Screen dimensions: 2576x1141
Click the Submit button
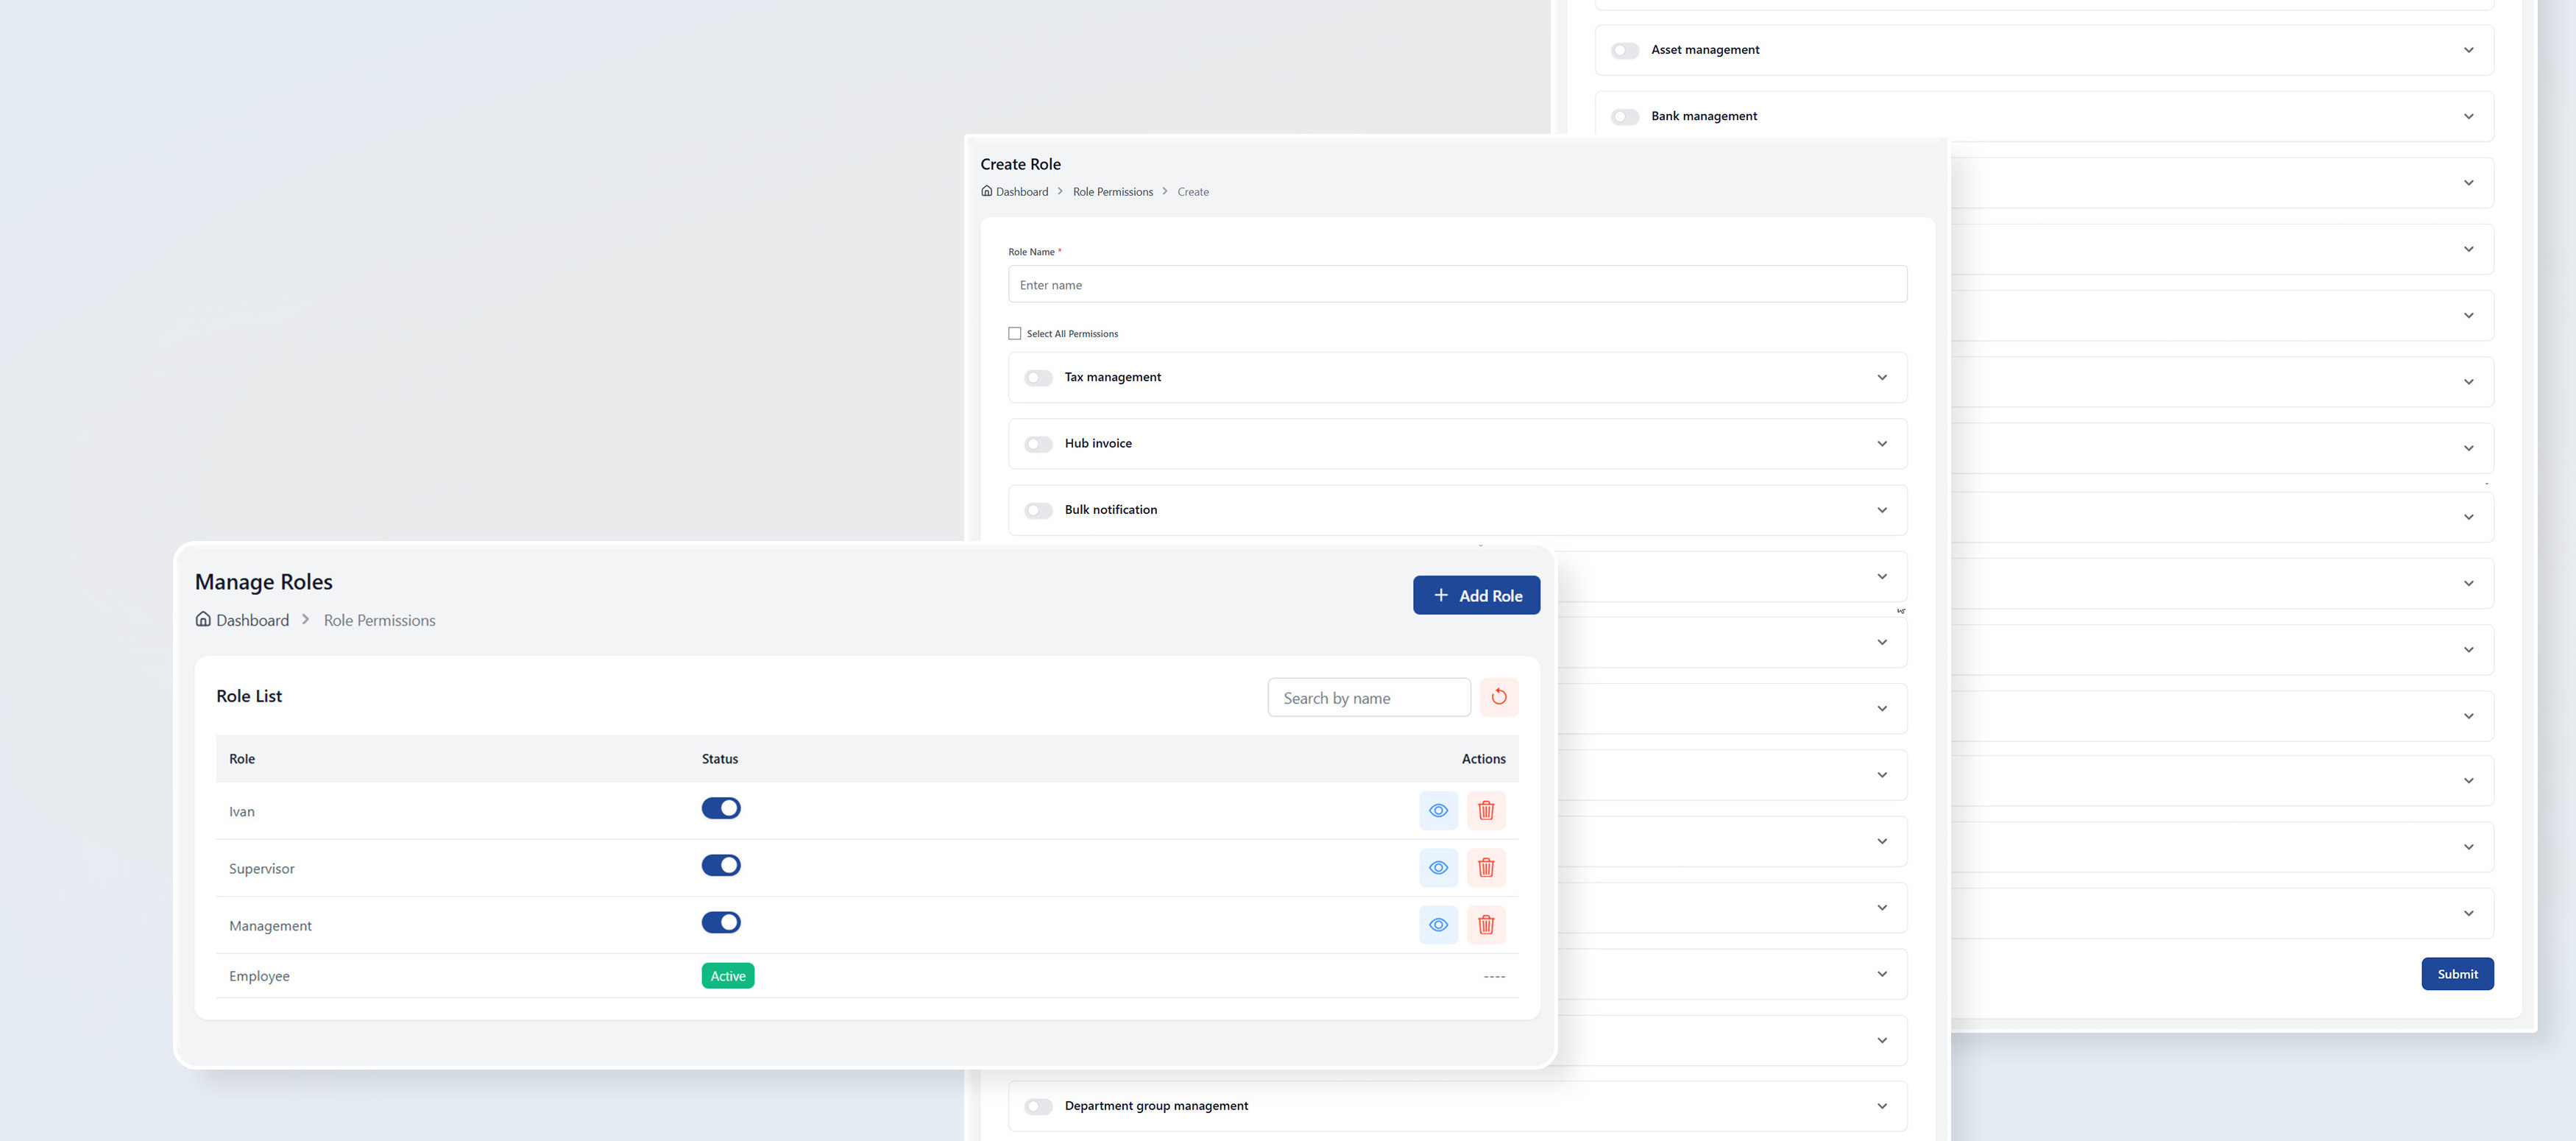(2457, 973)
